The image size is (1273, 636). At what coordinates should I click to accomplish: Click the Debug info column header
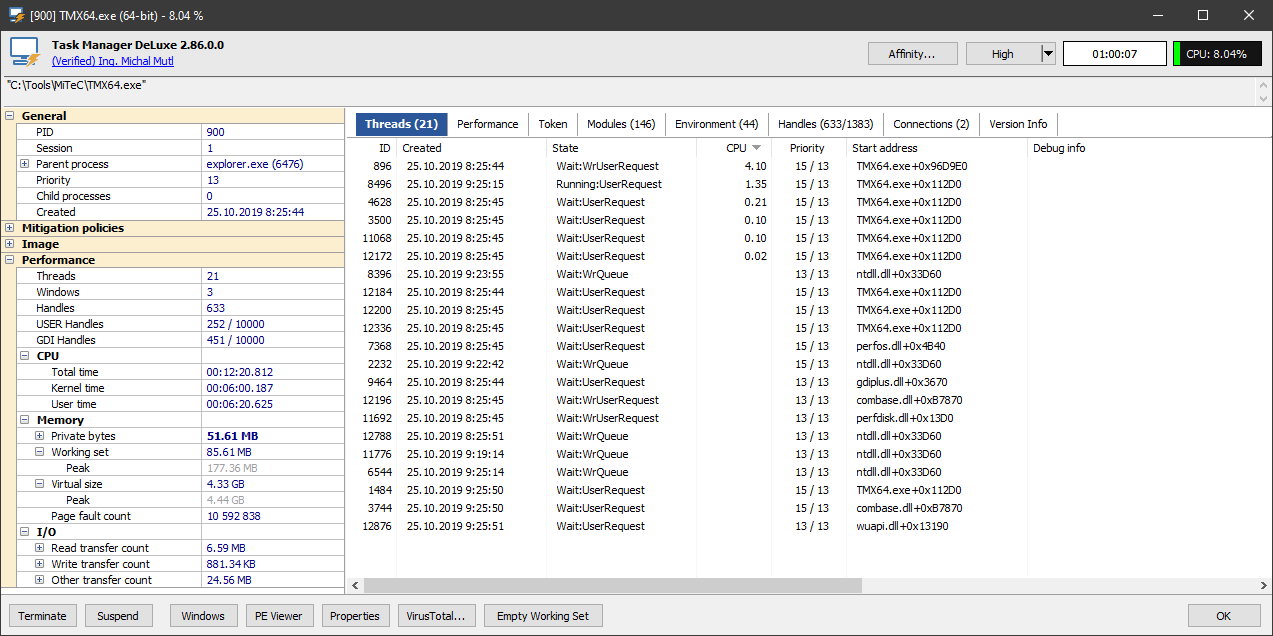tap(1148, 148)
